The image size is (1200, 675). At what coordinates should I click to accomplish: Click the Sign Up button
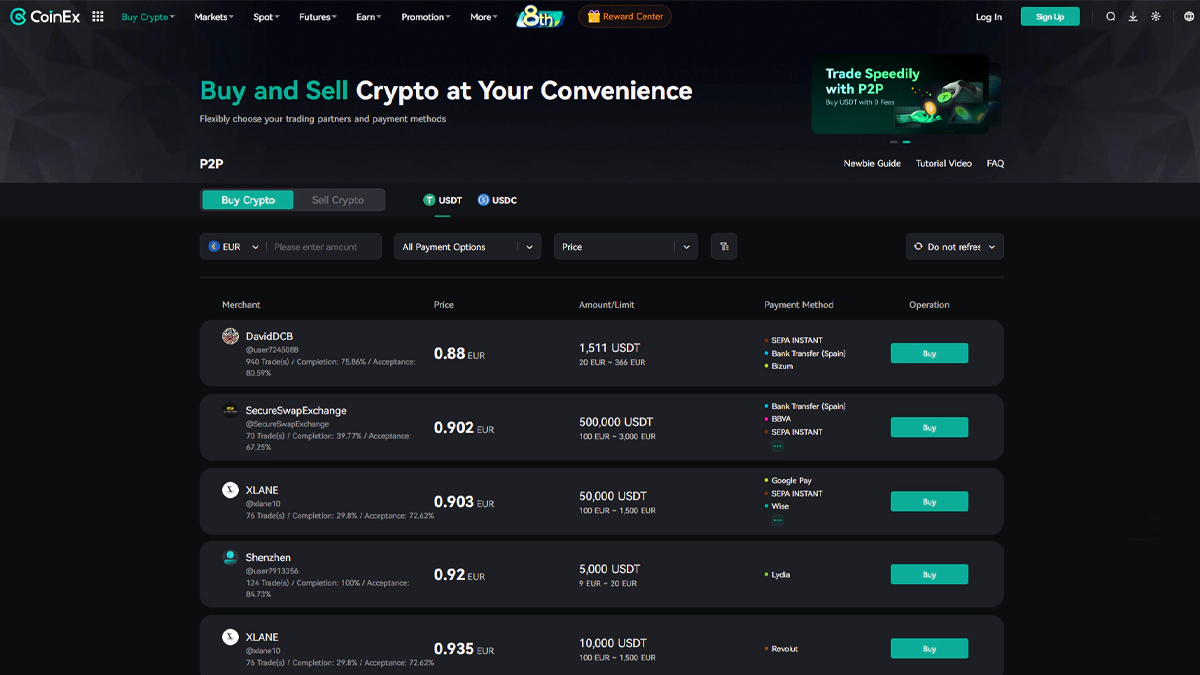(1049, 16)
